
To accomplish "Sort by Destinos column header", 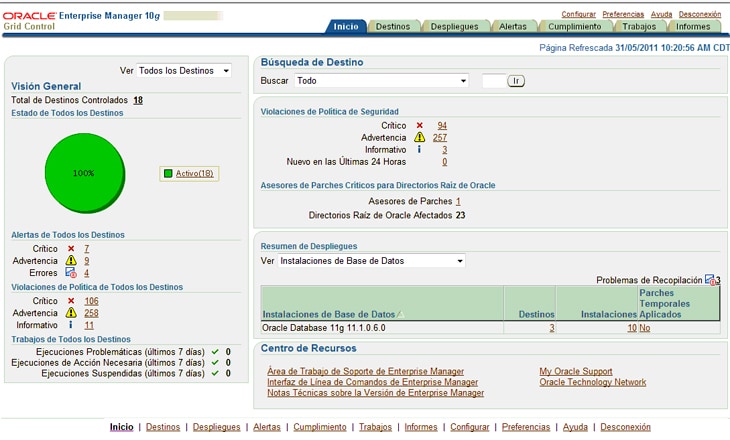I will 536,314.
